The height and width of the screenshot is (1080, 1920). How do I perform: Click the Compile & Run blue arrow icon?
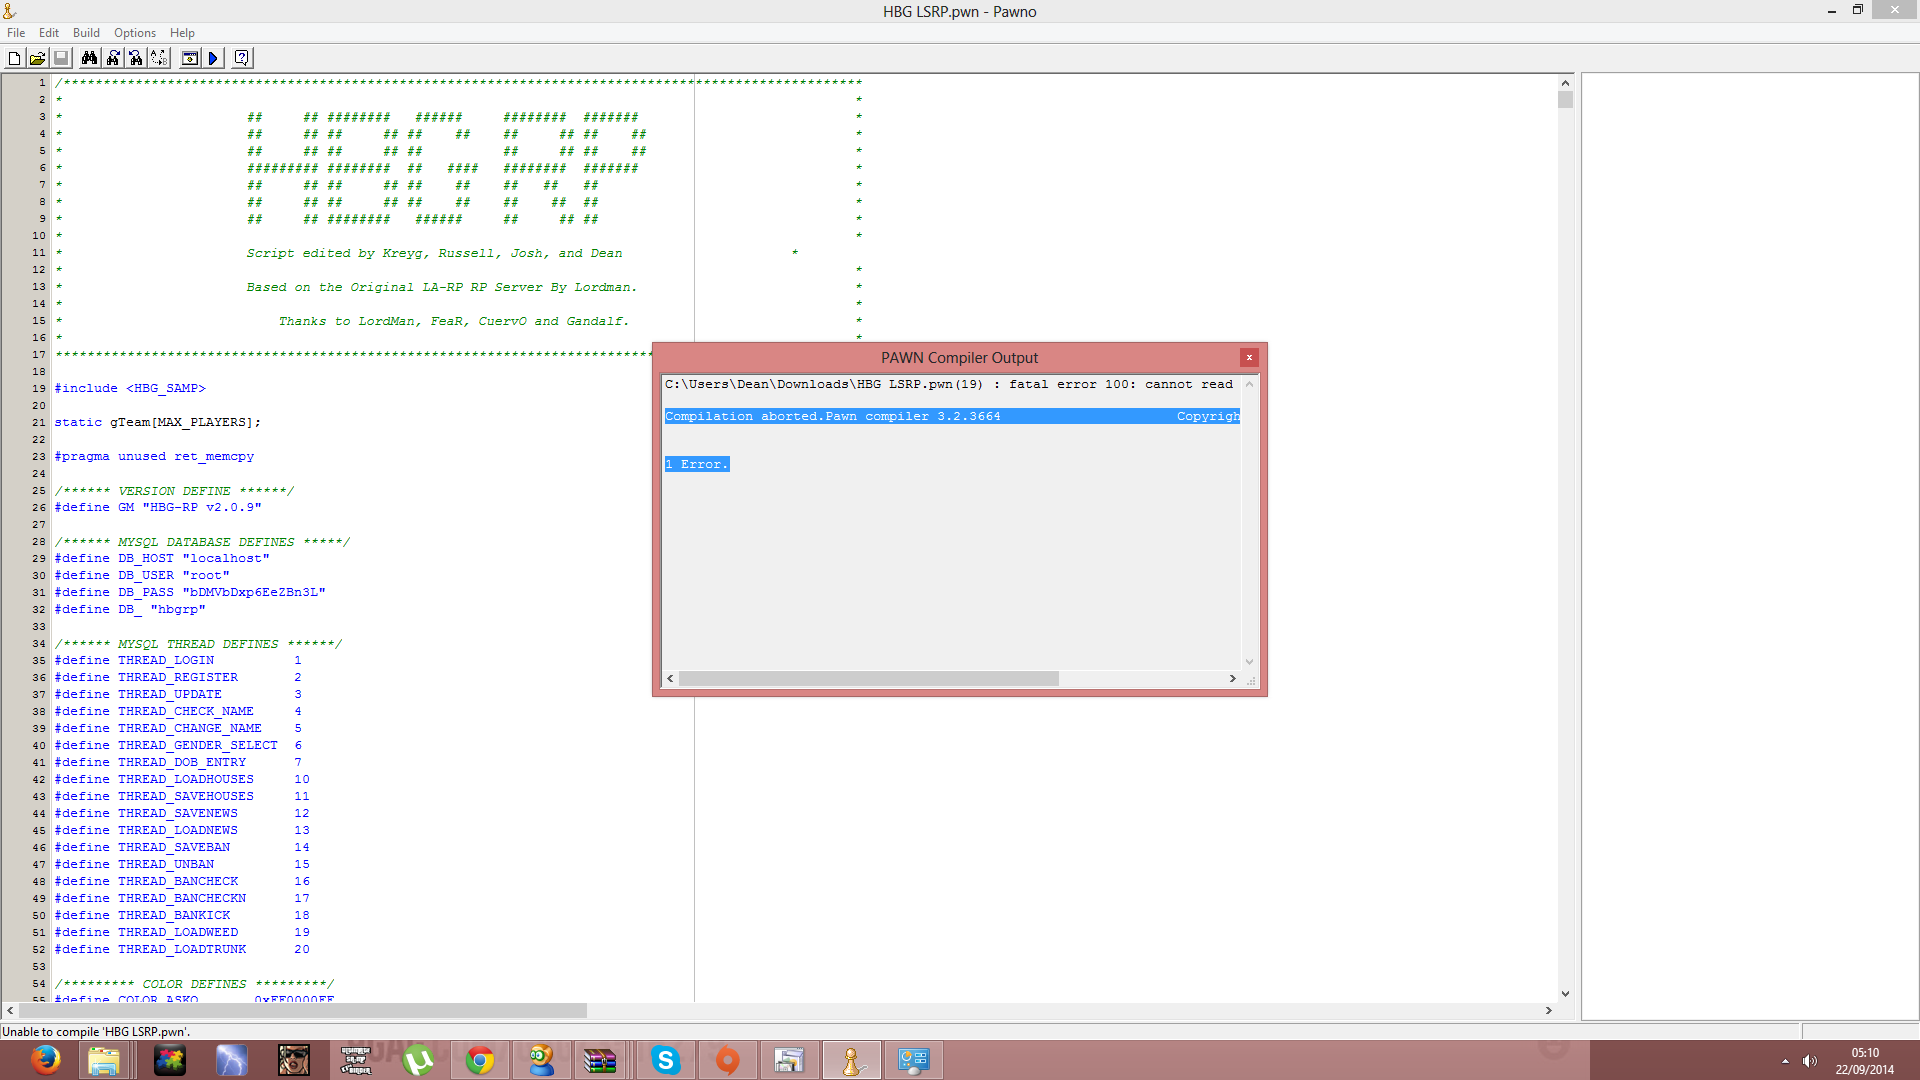click(x=212, y=58)
